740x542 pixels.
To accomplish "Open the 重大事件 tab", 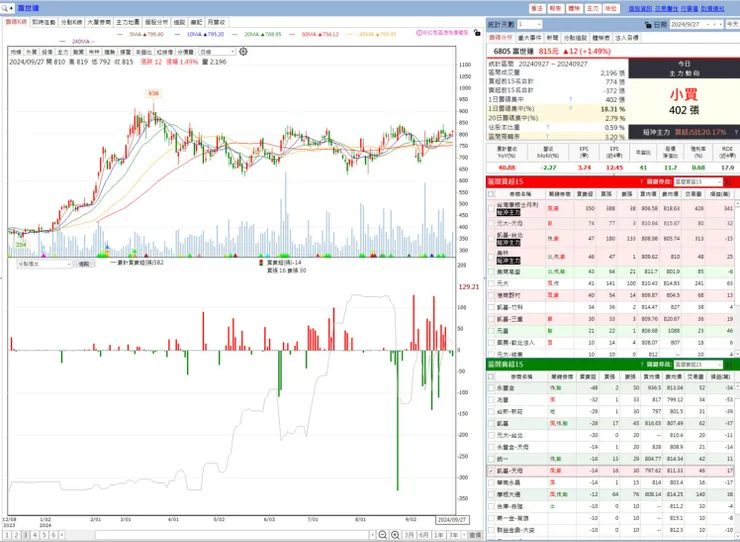I will click(530, 37).
